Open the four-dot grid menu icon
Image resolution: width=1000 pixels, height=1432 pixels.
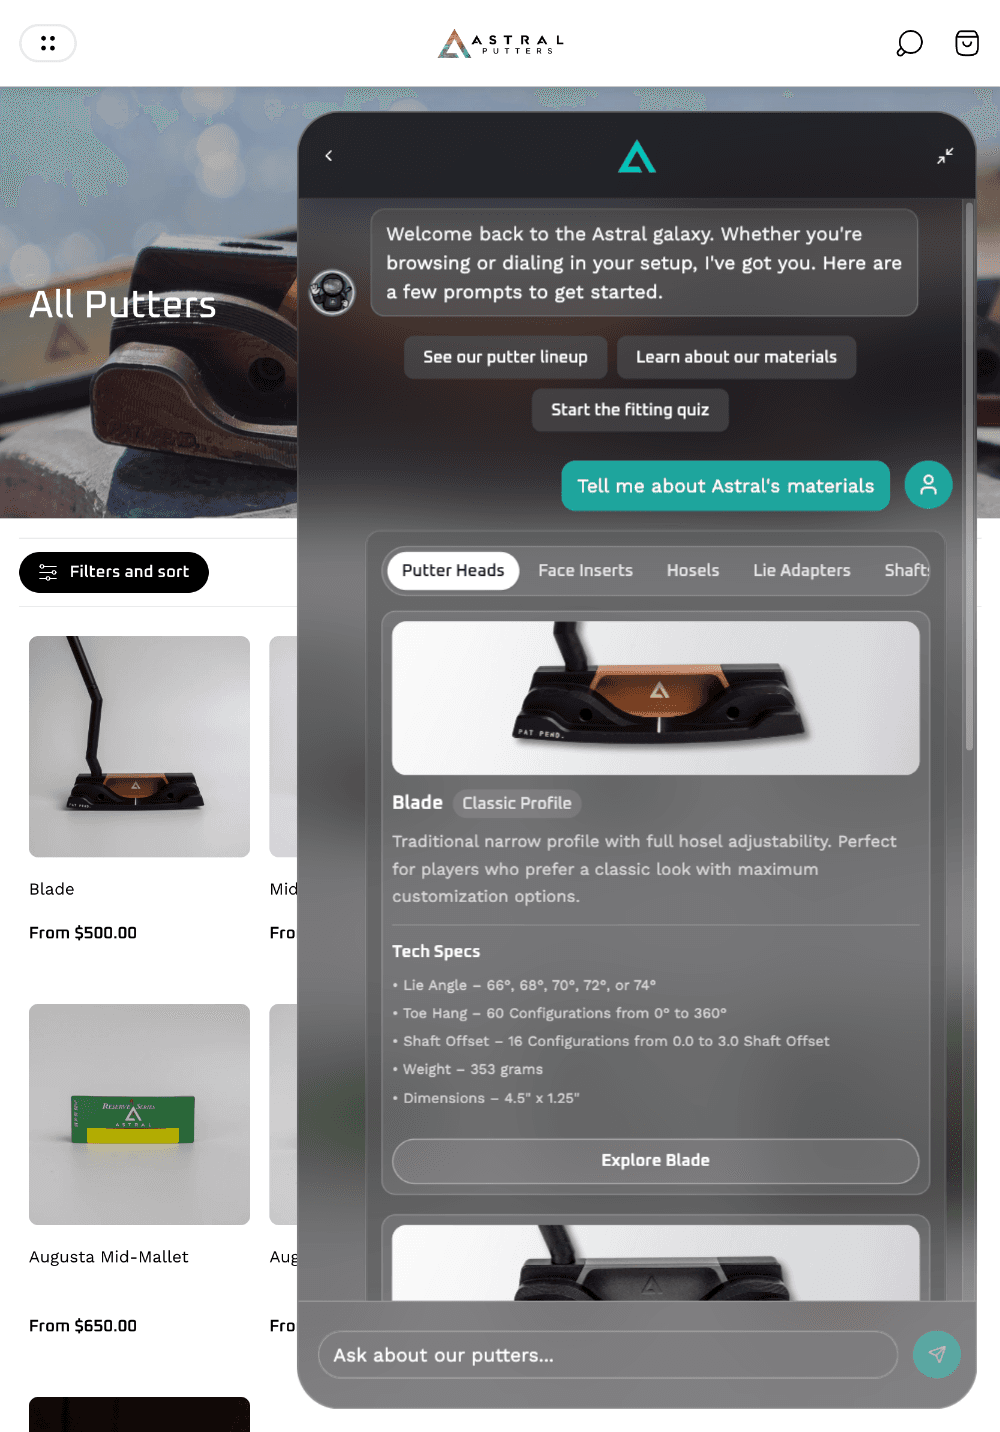[48, 43]
